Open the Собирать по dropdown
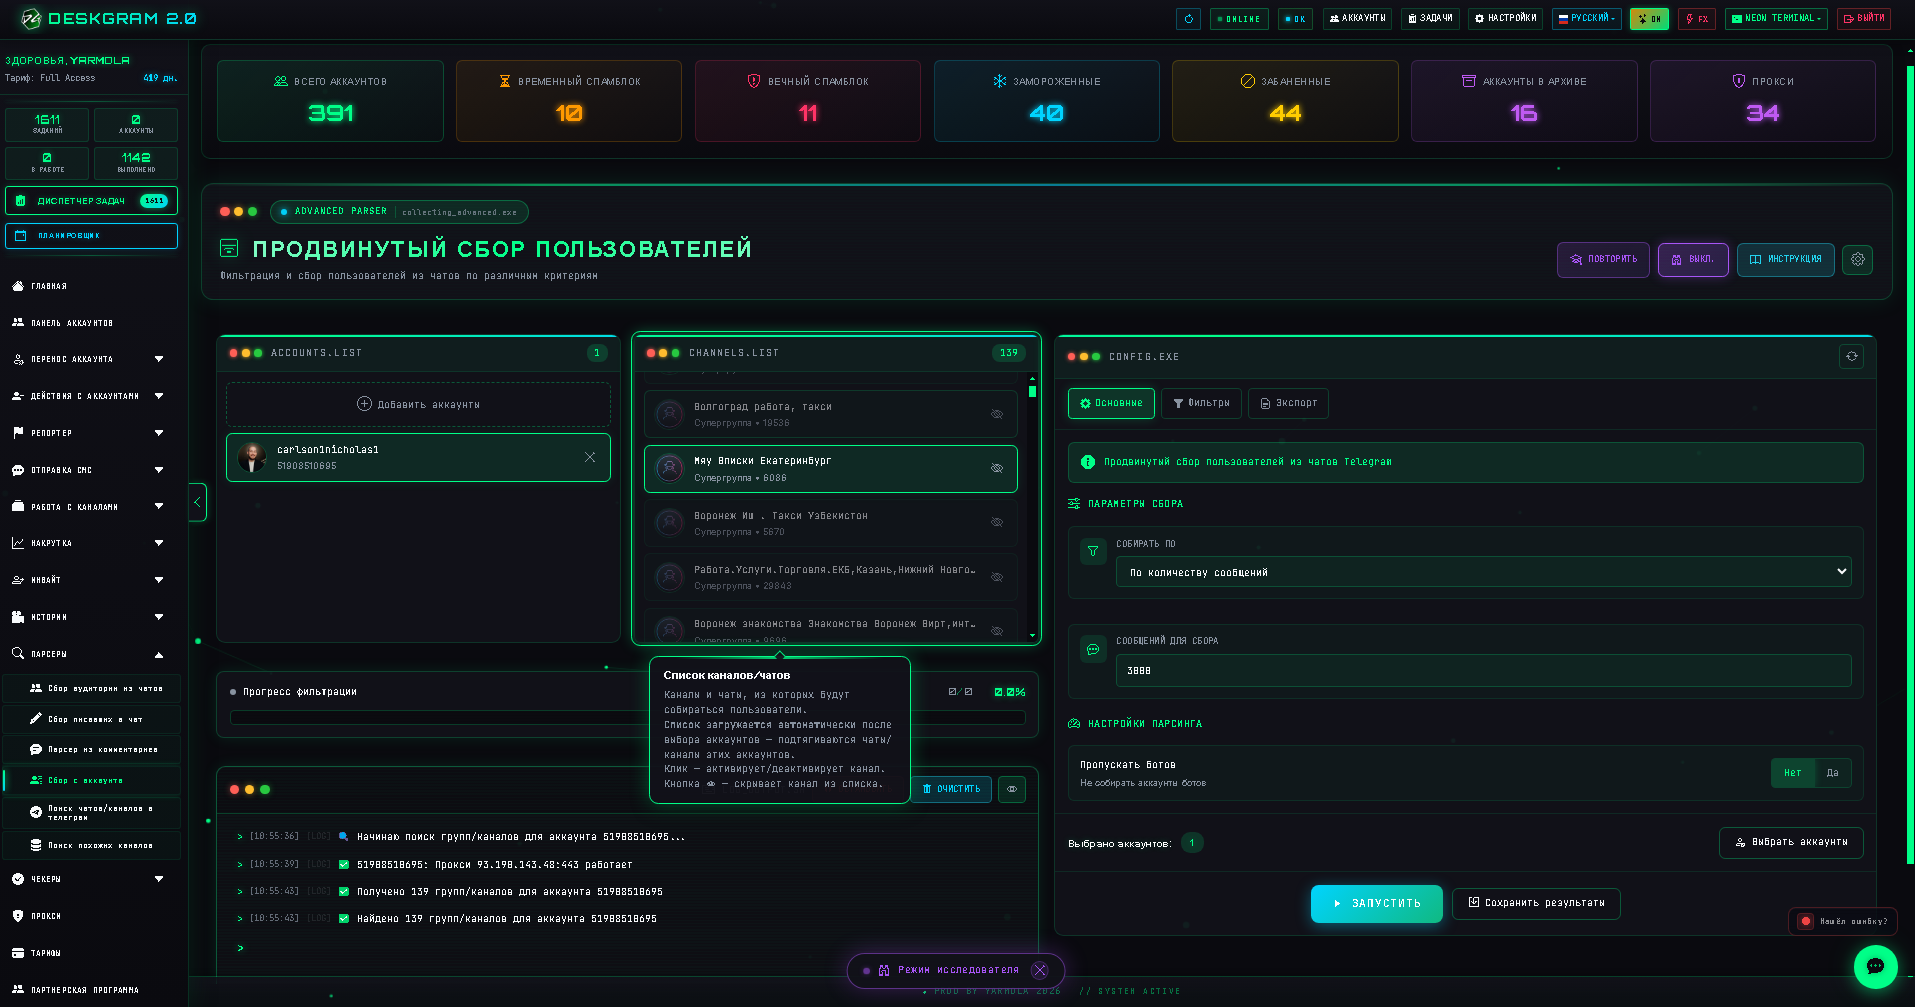 coord(1483,572)
